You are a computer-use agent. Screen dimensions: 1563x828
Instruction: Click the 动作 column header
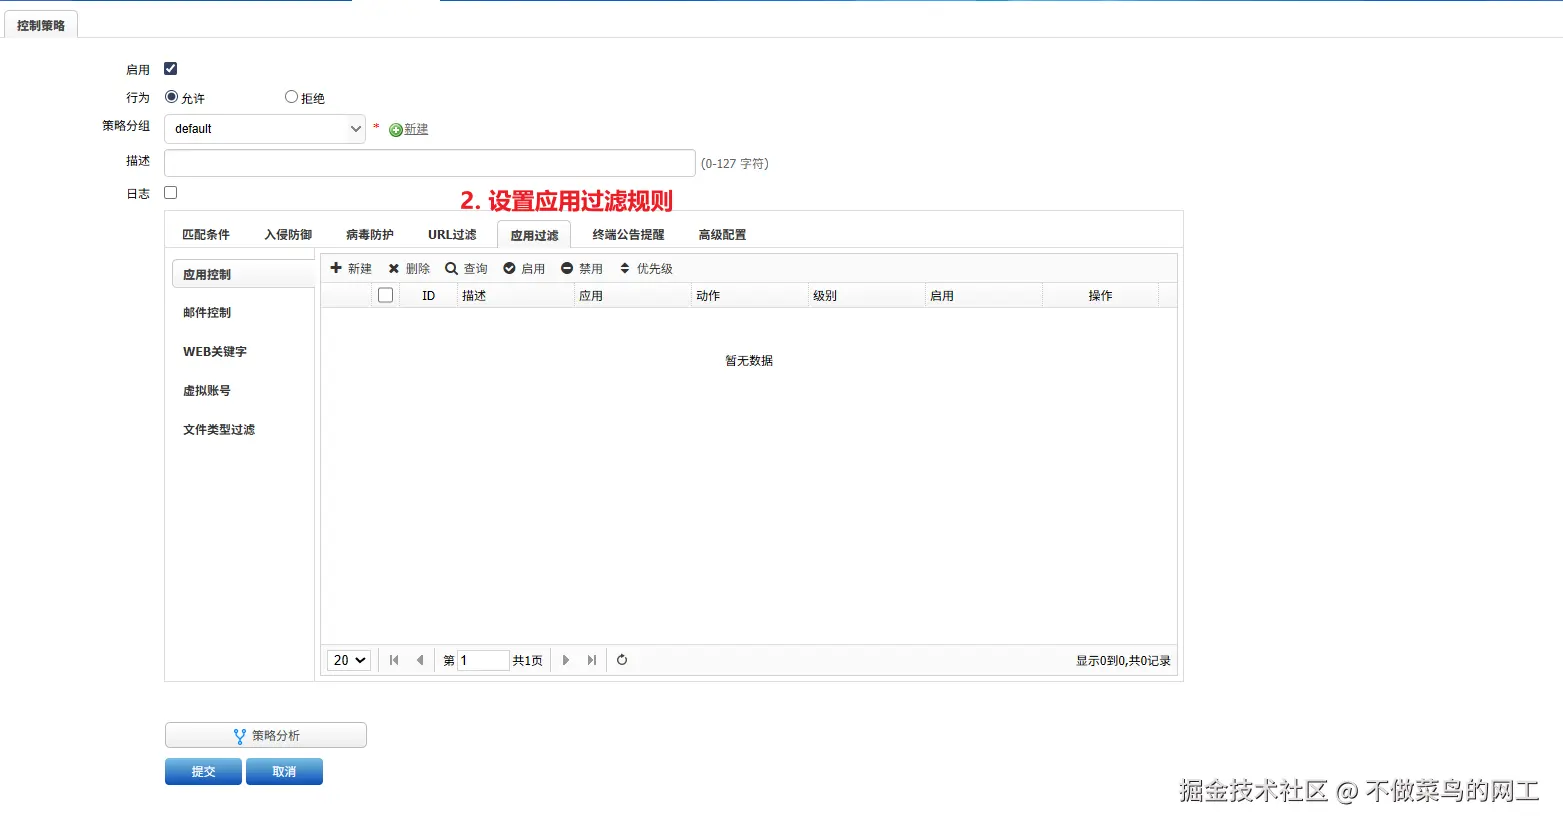point(749,295)
